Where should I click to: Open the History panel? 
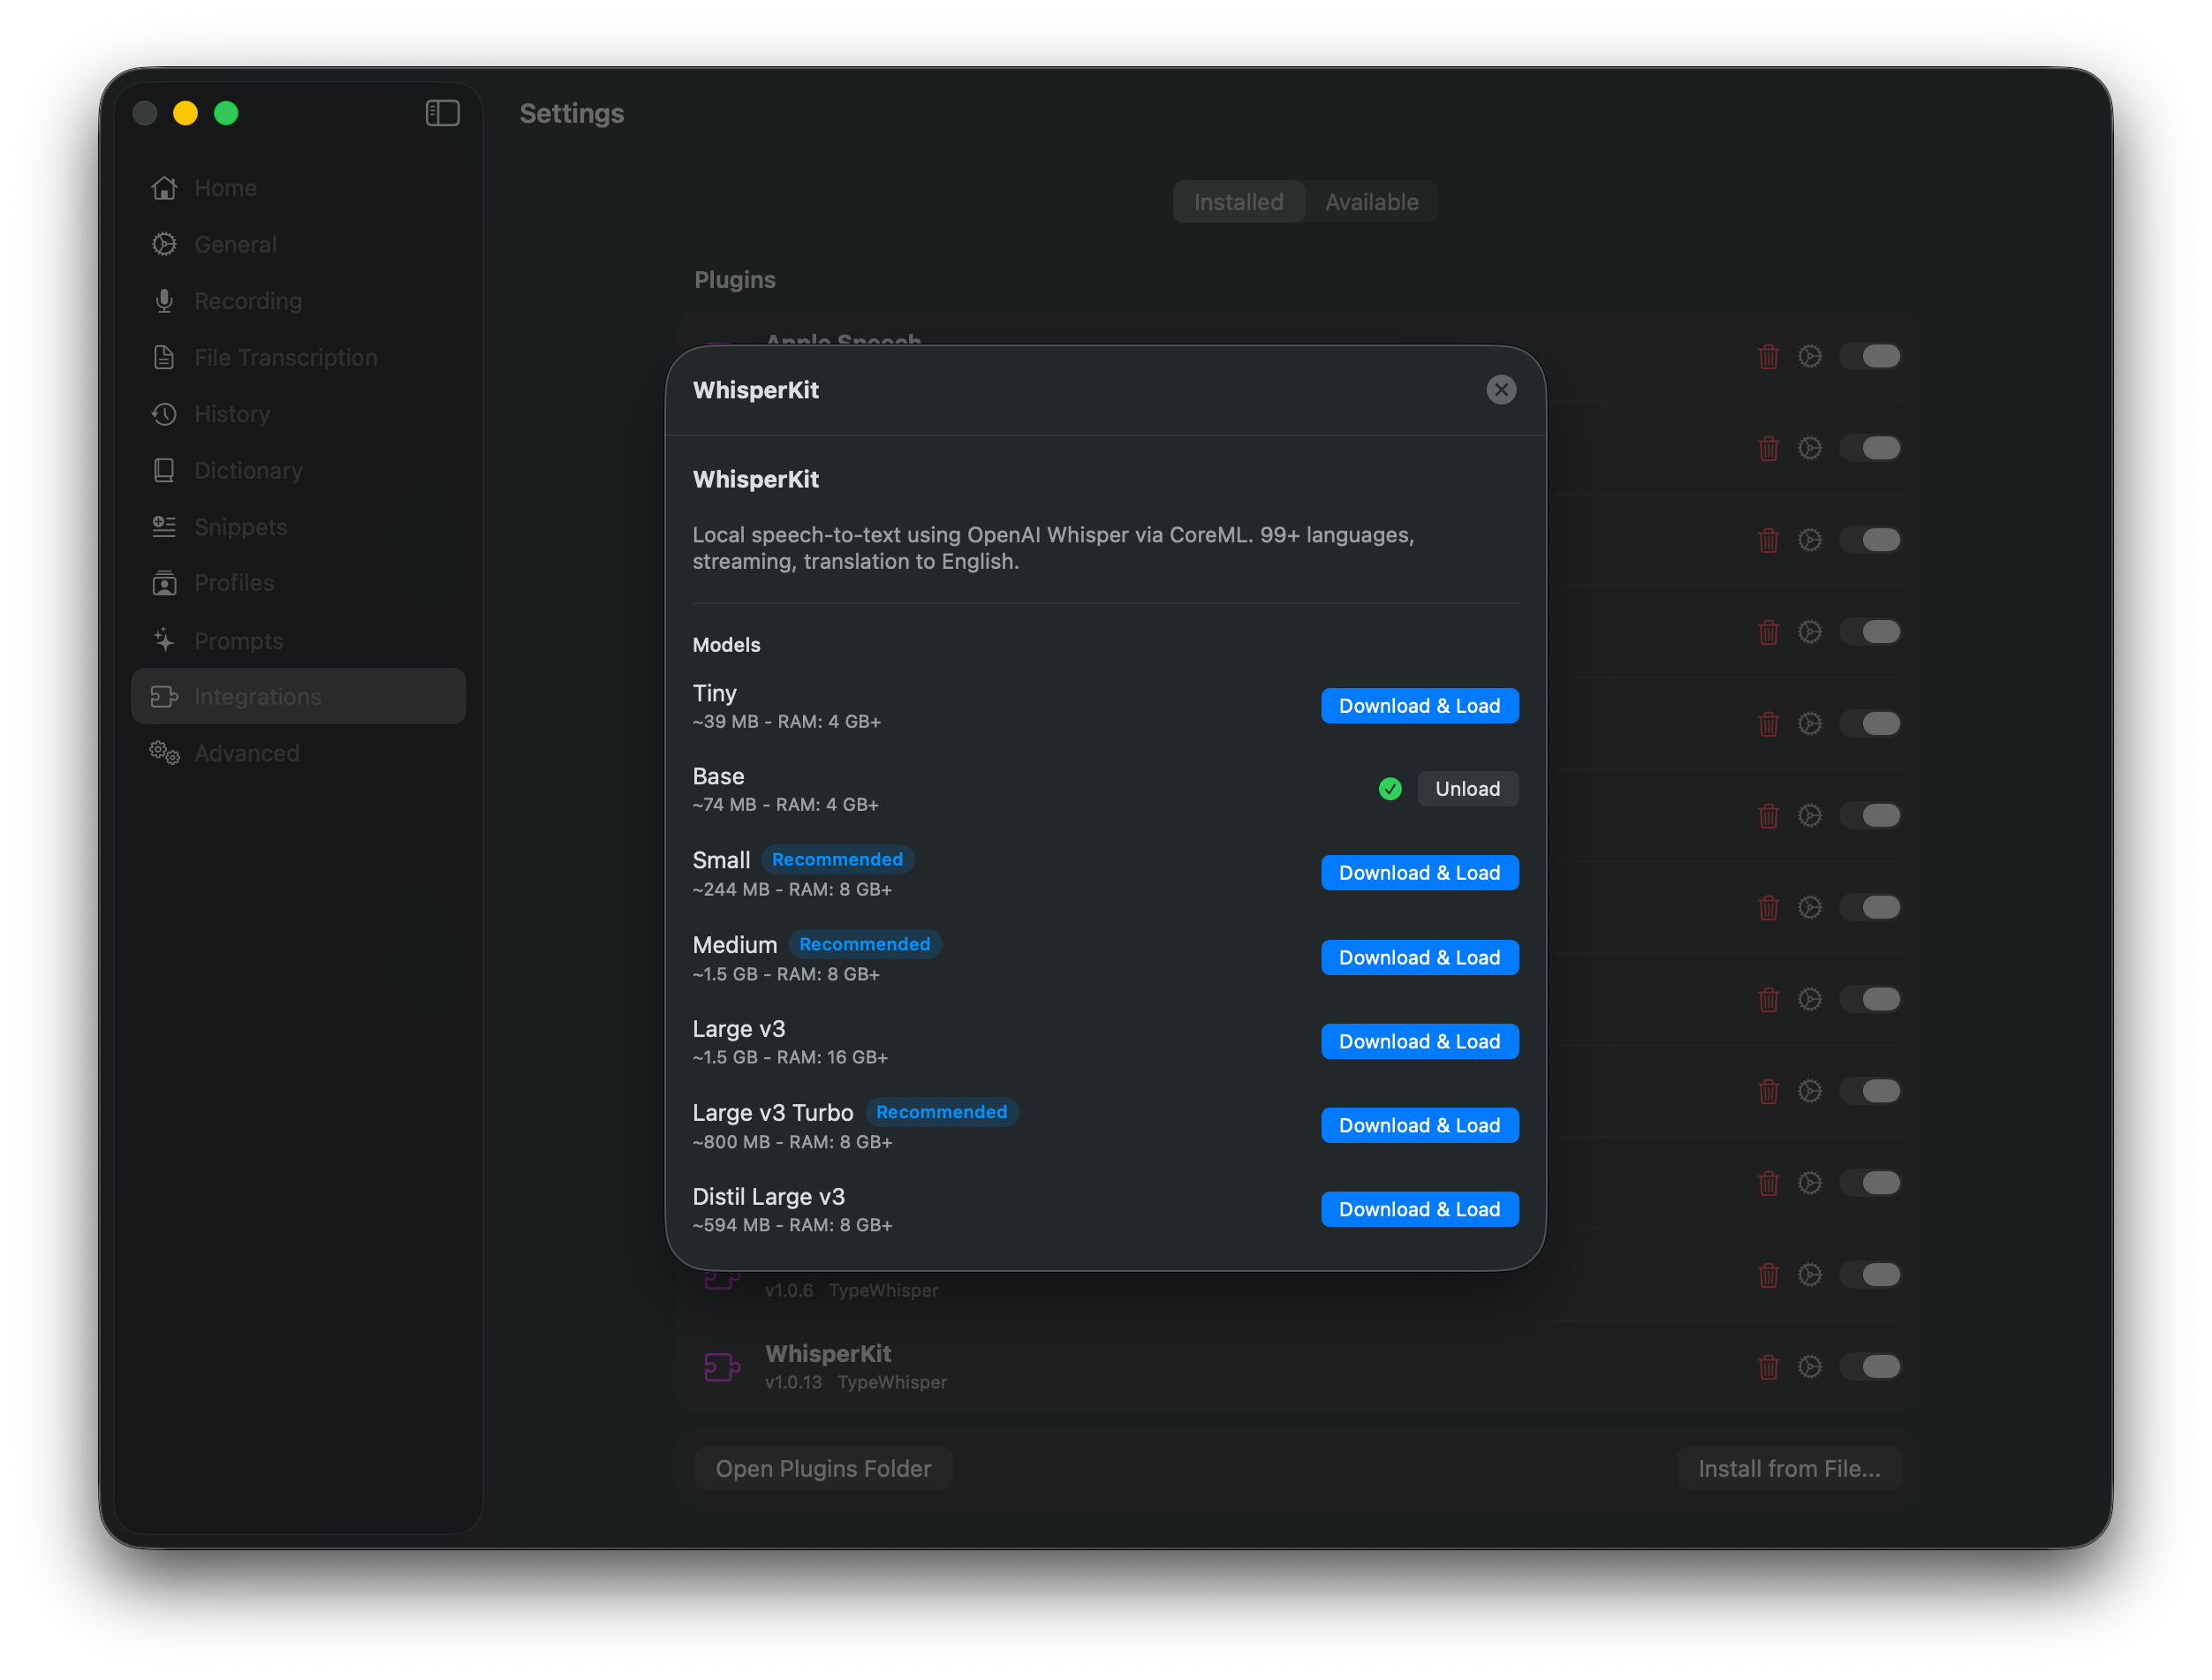232,413
